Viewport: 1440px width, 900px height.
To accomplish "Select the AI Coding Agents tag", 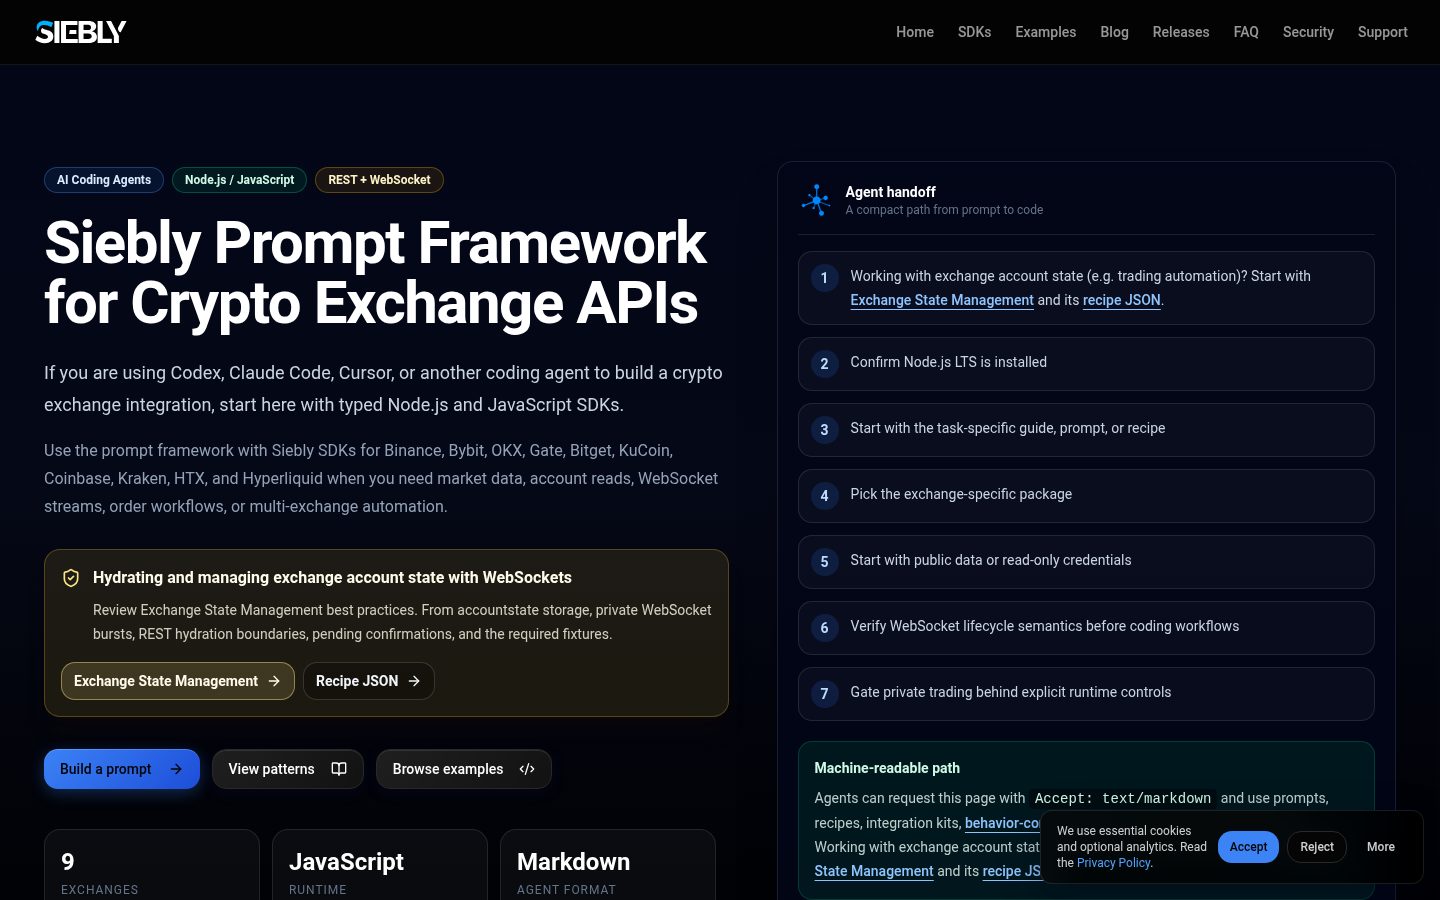I will [104, 180].
